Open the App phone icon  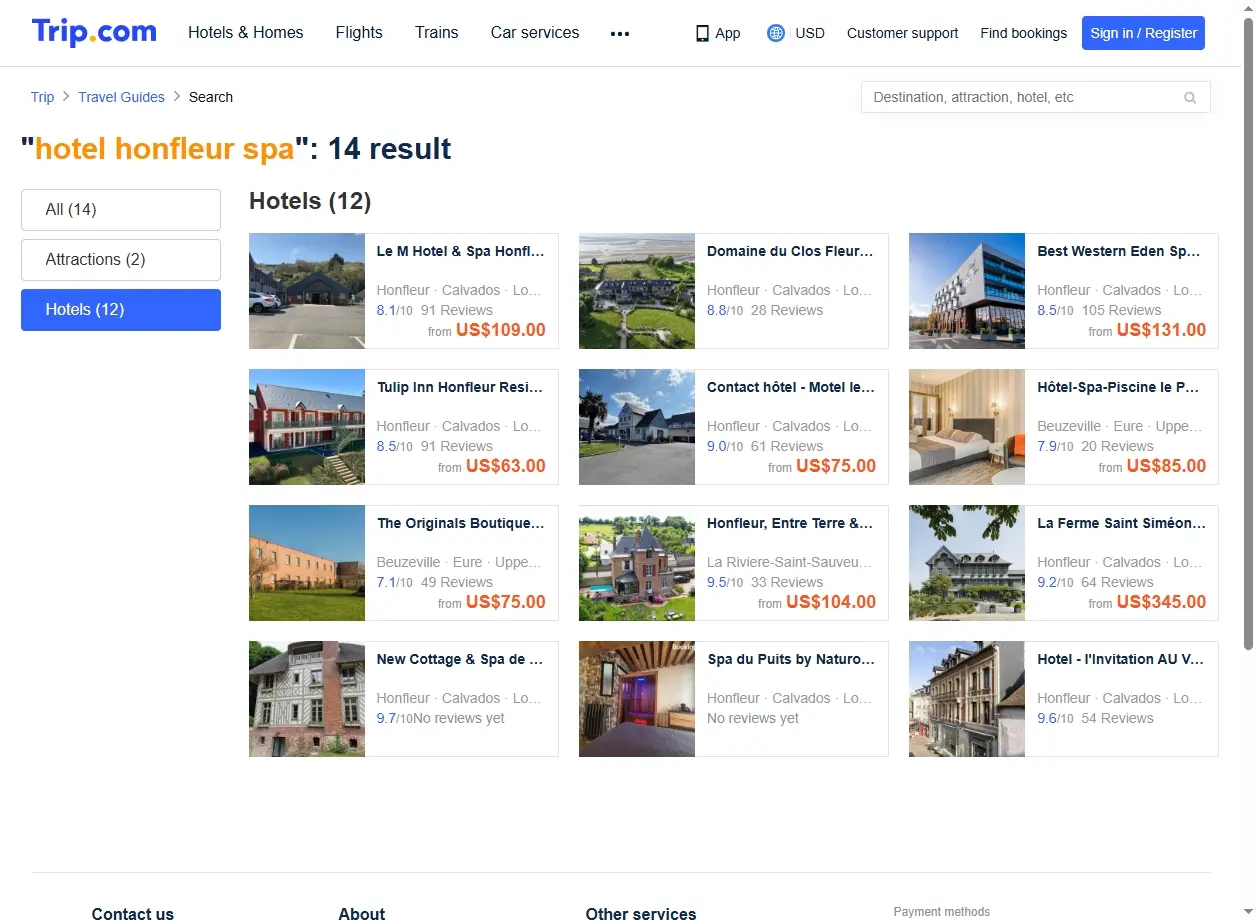pyautogui.click(x=702, y=33)
